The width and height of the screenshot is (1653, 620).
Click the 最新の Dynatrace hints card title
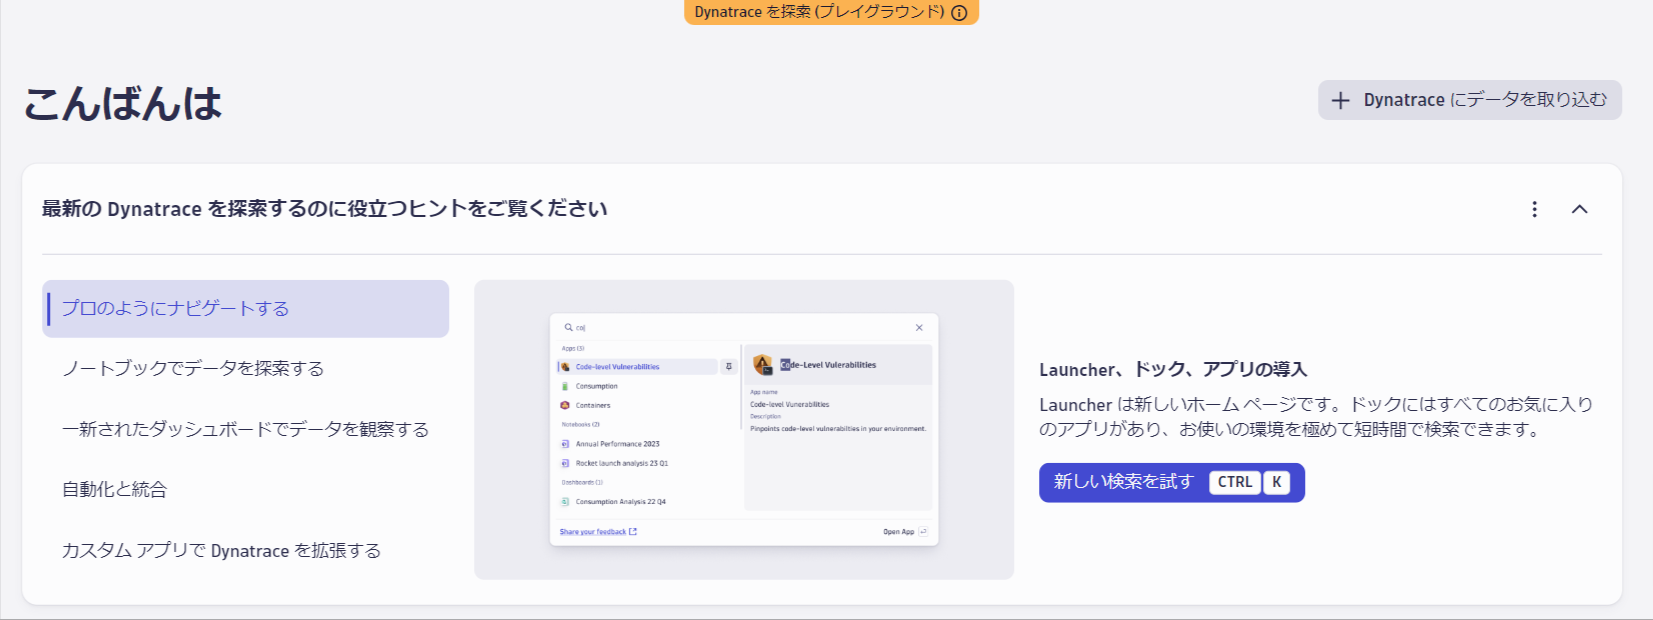pyautogui.click(x=325, y=209)
